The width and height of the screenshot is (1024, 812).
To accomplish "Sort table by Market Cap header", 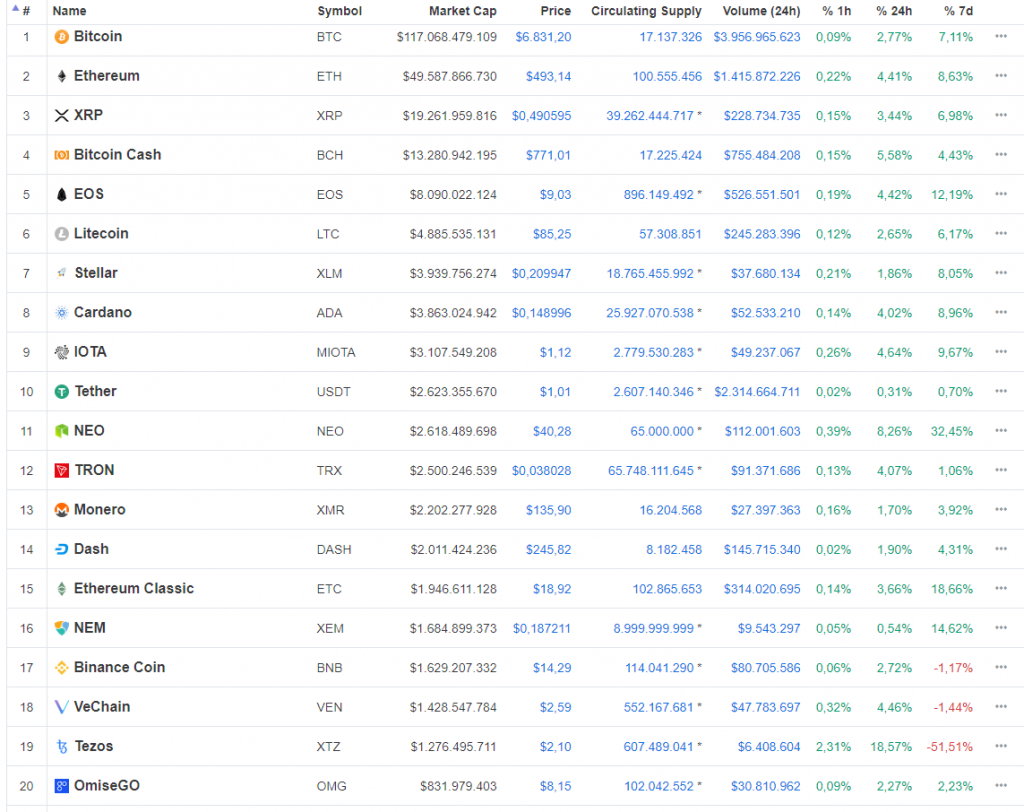I will tap(462, 11).
